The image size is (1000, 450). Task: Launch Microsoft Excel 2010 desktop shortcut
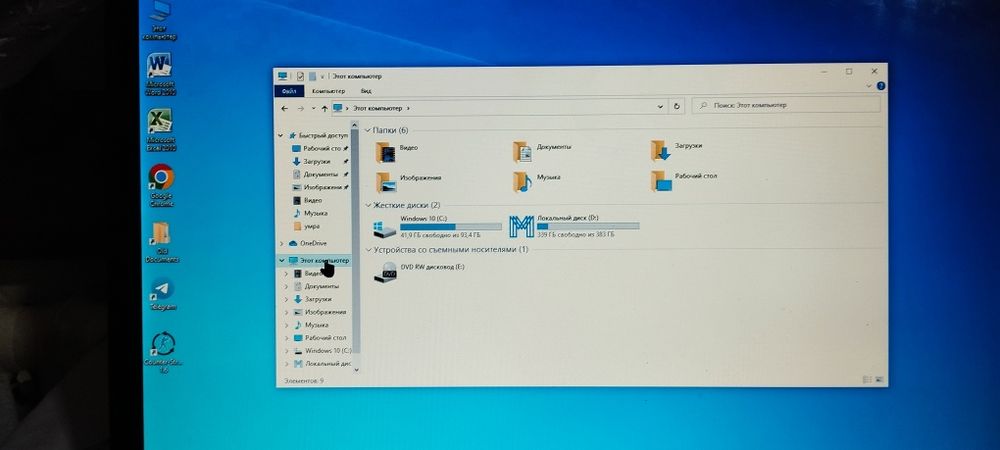161,130
